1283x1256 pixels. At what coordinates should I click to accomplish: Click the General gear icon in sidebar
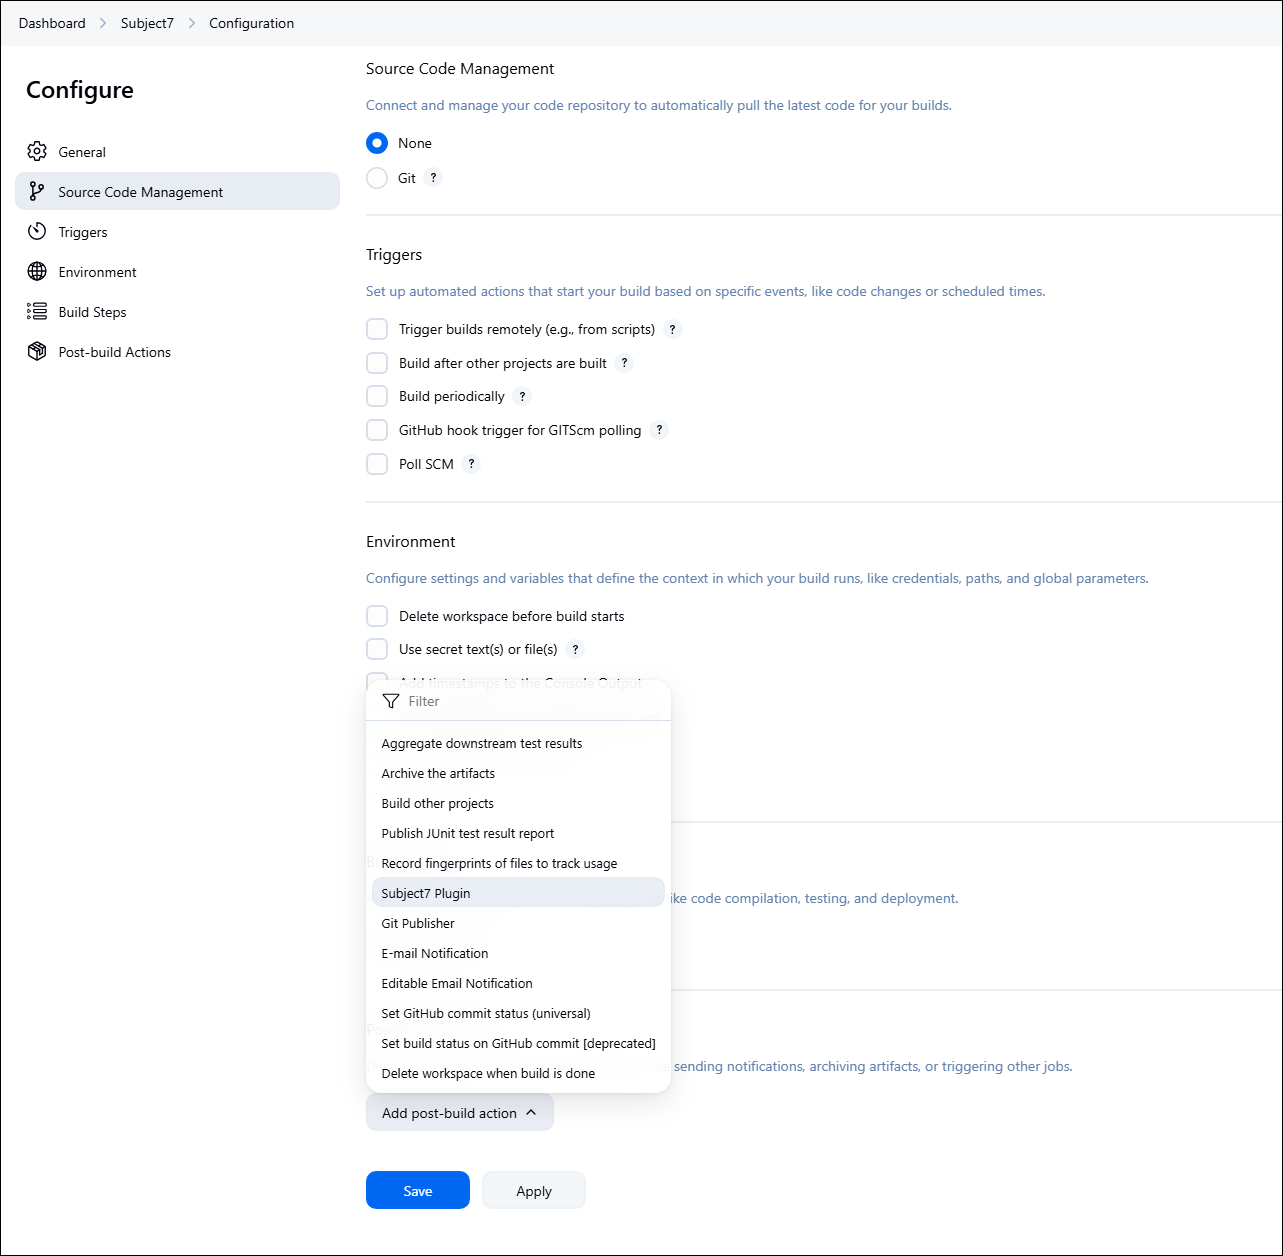(x=37, y=152)
